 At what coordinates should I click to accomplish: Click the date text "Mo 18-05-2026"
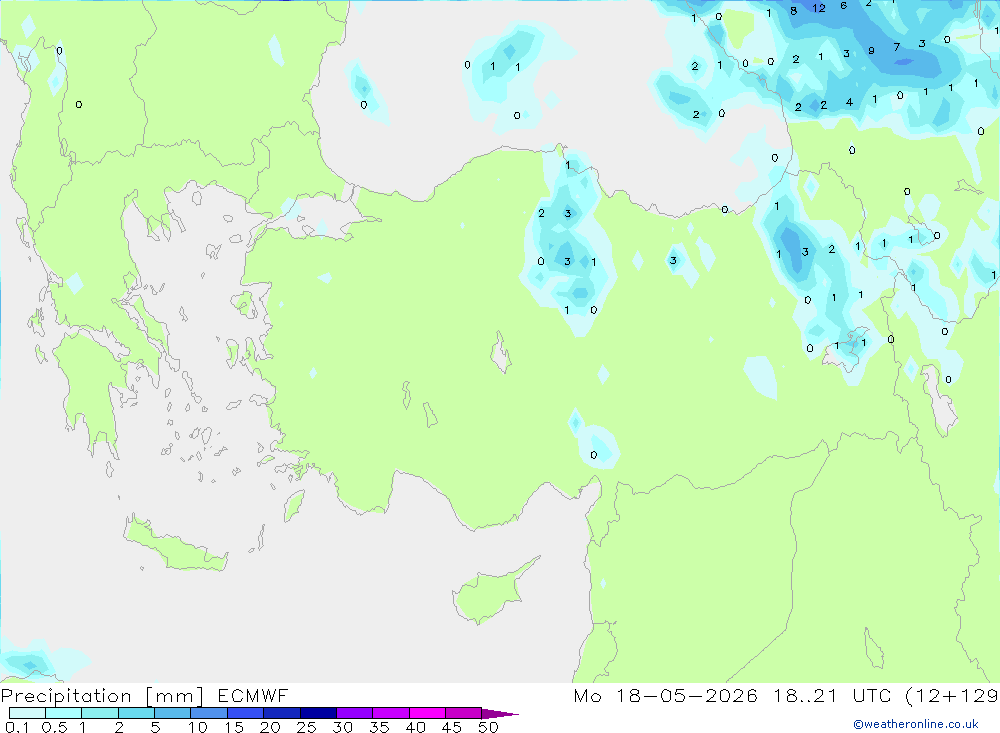(665, 695)
